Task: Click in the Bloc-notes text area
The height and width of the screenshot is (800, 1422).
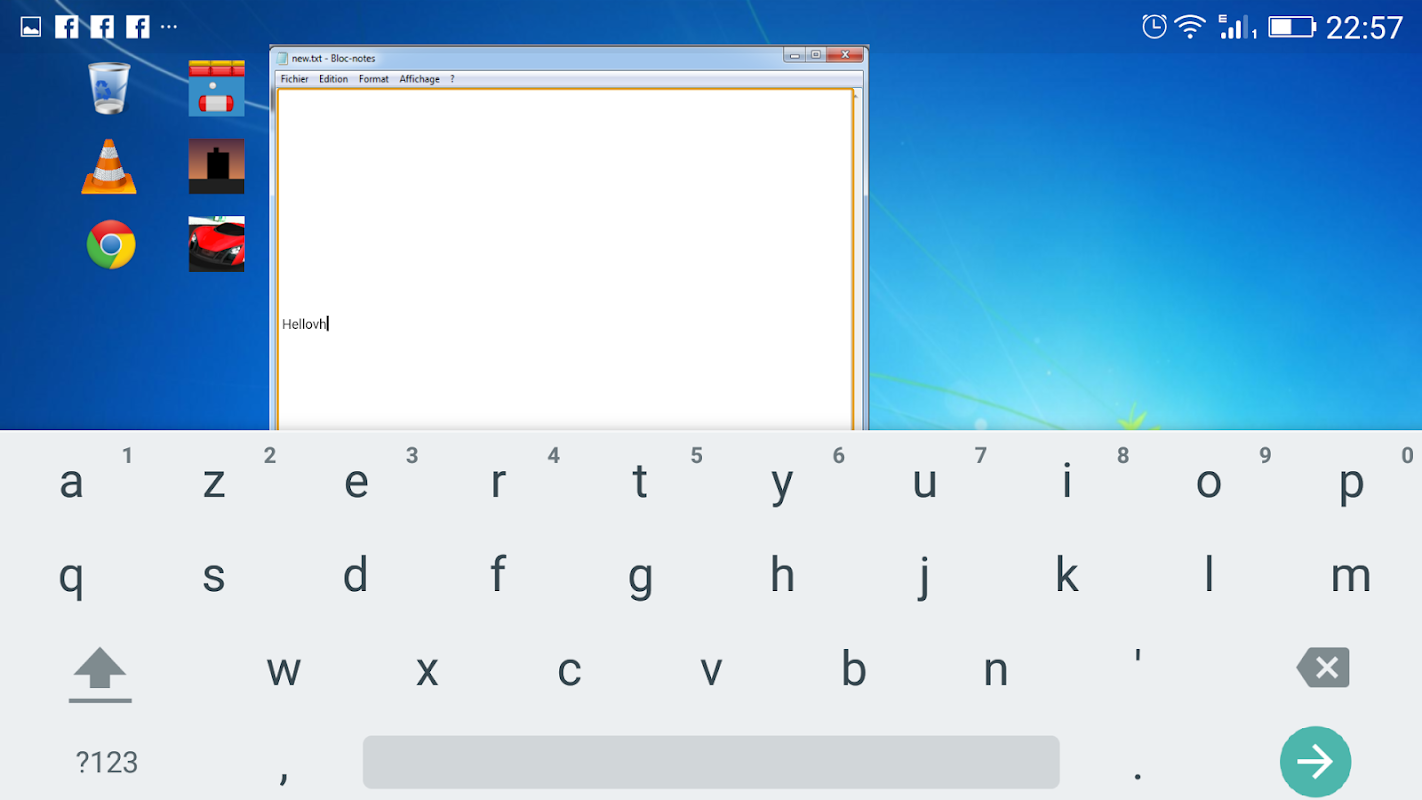Action: coord(565,260)
